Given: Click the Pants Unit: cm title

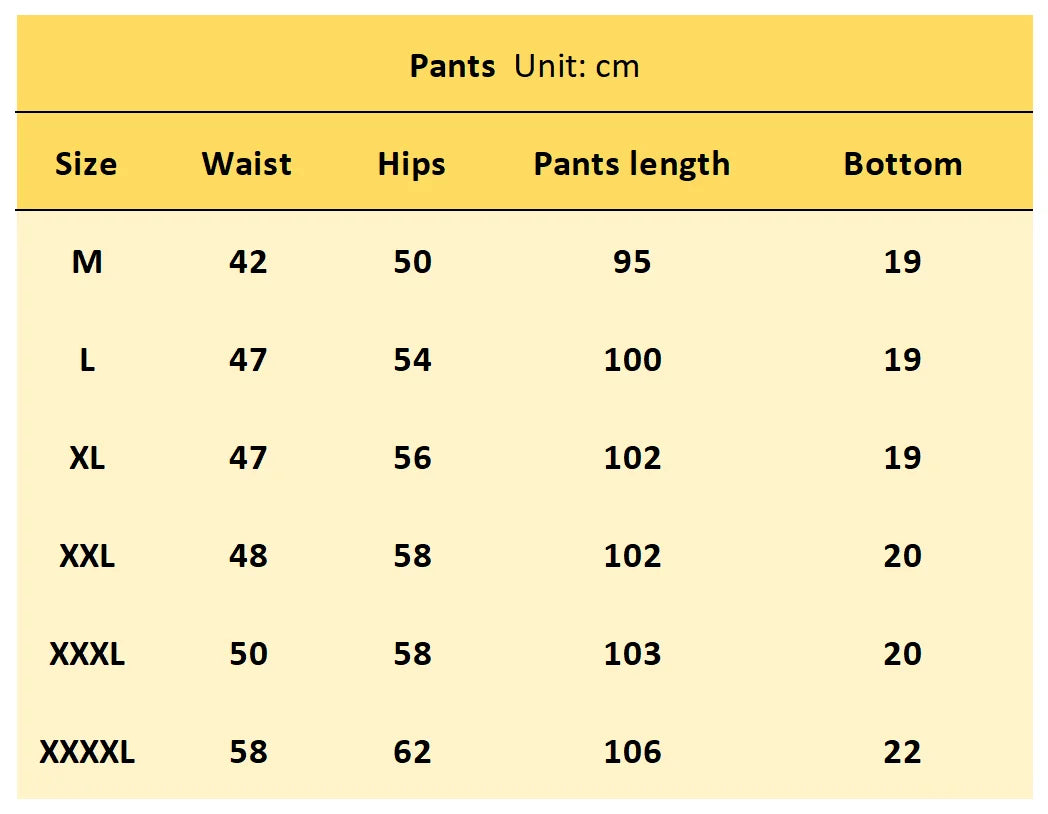Looking at the screenshot, I should click(x=524, y=66).
